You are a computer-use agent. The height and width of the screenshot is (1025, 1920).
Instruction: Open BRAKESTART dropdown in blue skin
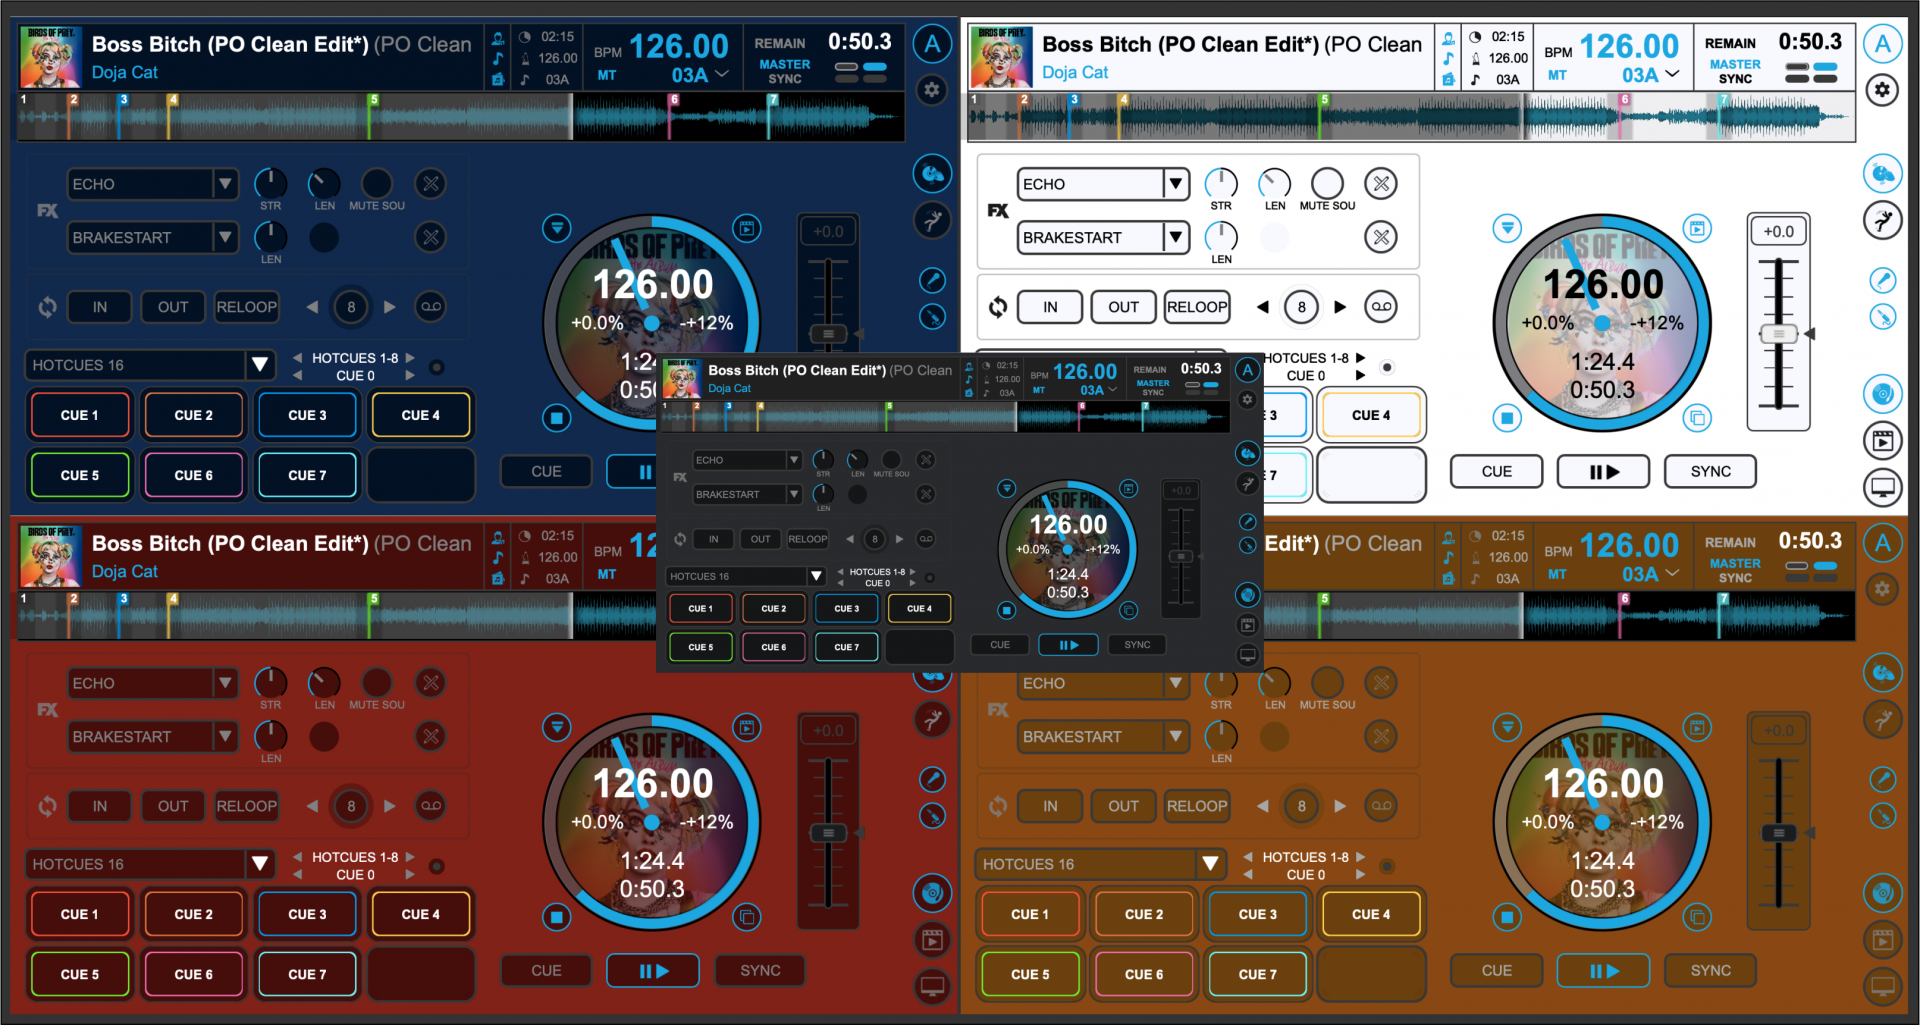[153, 237]
